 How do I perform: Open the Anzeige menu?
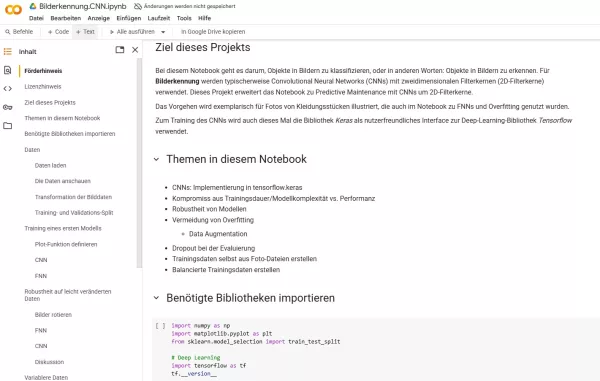point(98,18)
